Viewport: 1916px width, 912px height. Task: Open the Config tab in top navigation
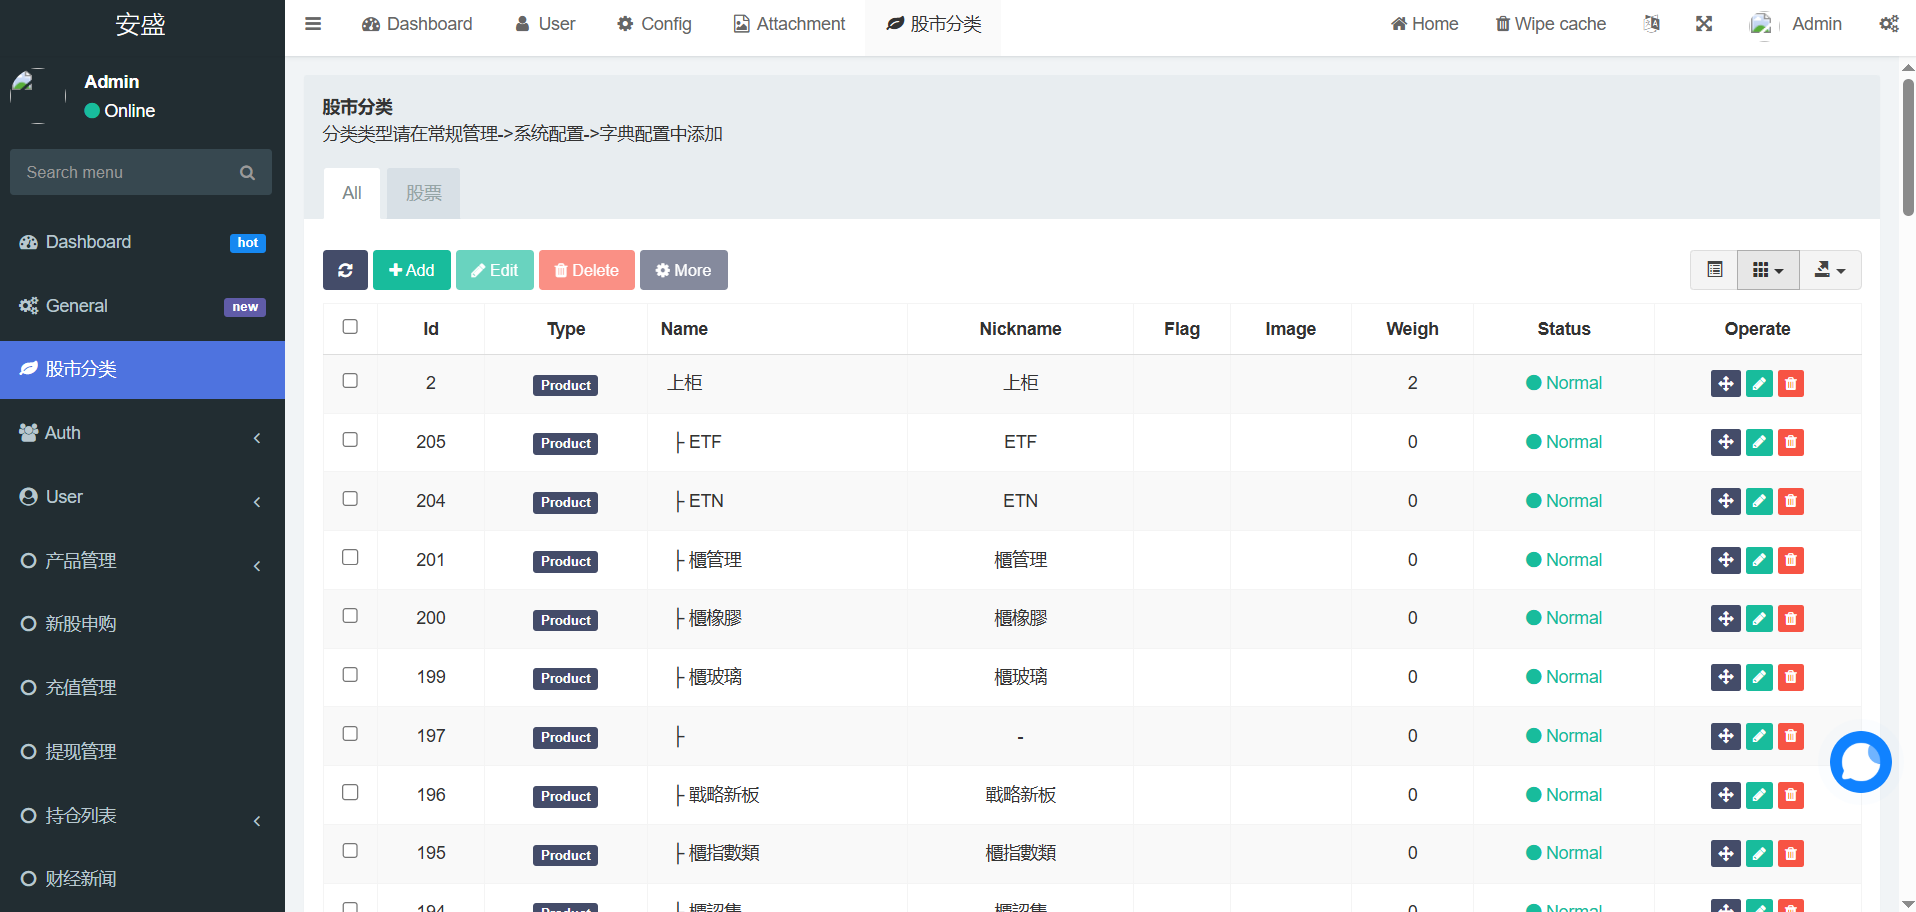[x=654, y=24]
